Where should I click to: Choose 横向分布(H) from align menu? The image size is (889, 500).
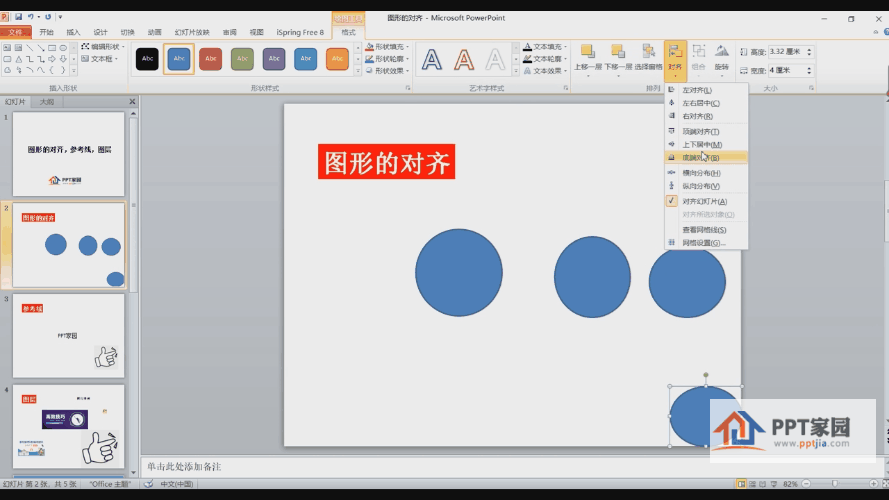[x=706, y=172]
